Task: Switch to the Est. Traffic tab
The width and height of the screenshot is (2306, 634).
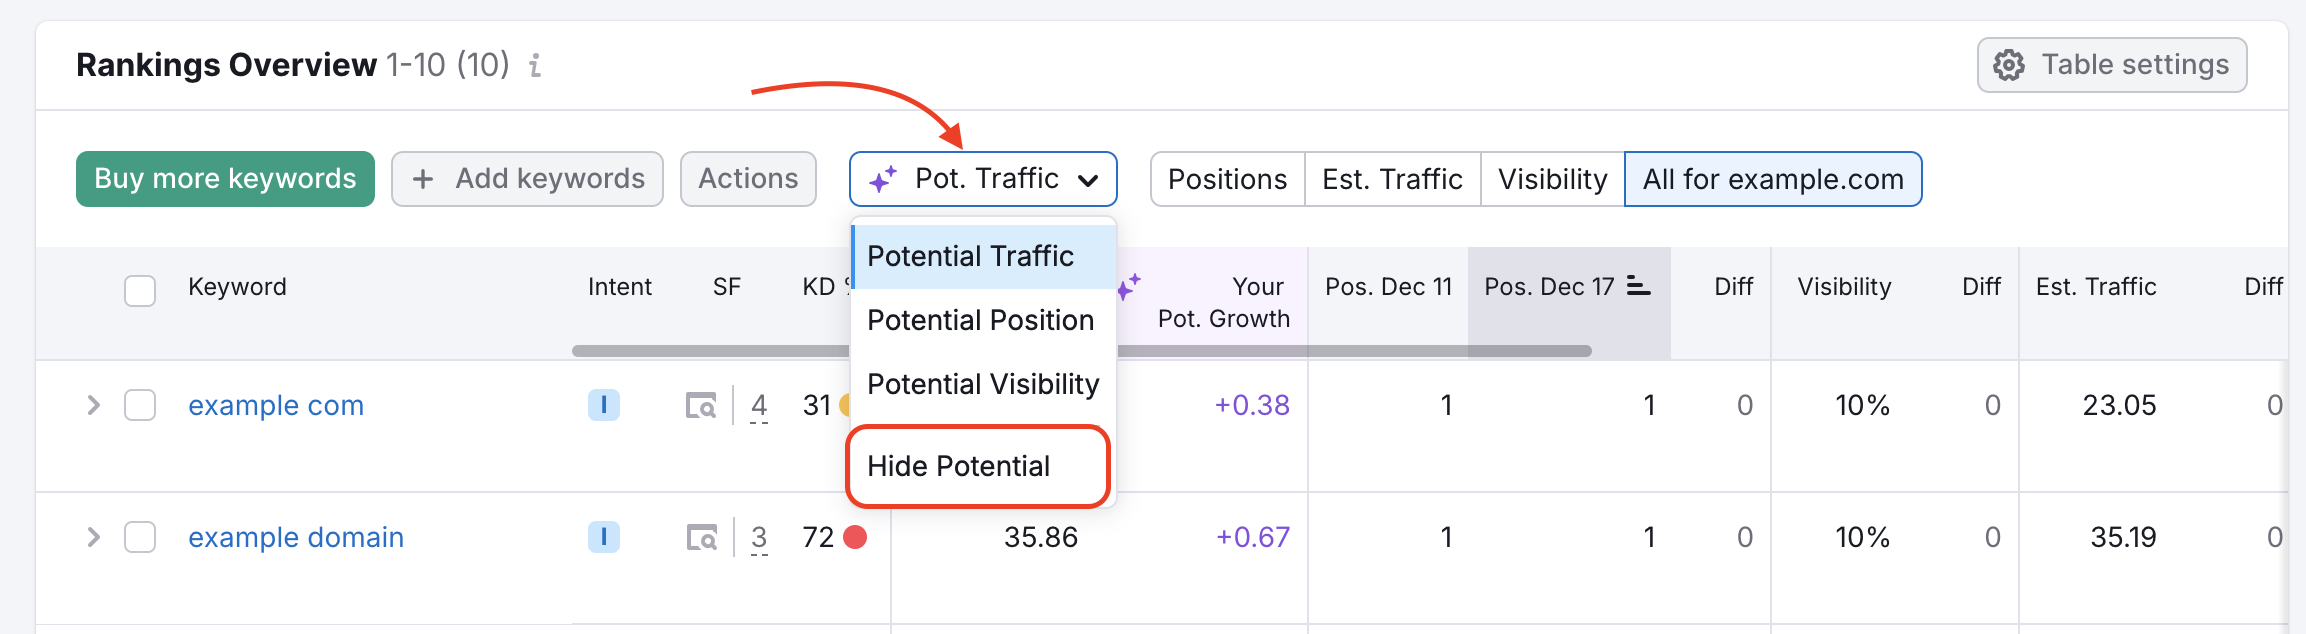Action: 1392,178
